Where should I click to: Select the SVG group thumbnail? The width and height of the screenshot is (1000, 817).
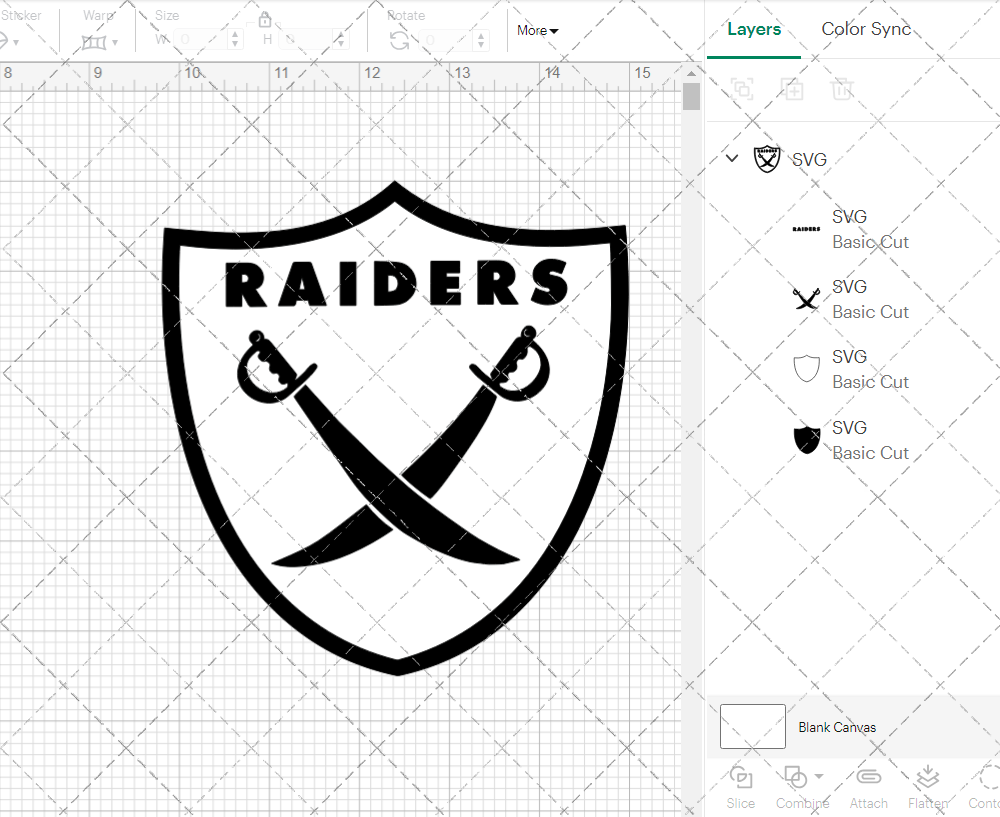point(767,159)
